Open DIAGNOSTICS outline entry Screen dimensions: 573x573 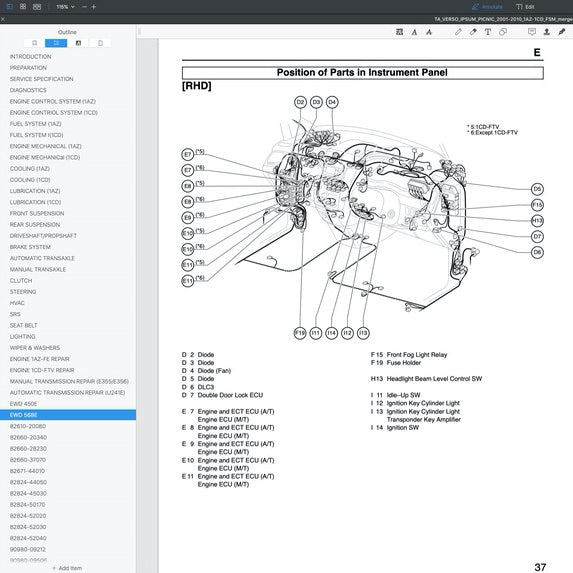tap(28, 90)
